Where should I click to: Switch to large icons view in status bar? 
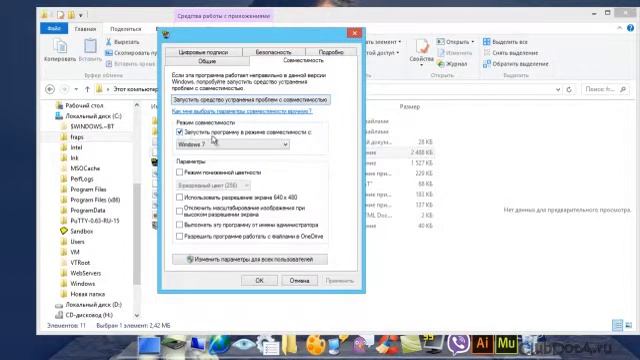click(x=629, y=325)
